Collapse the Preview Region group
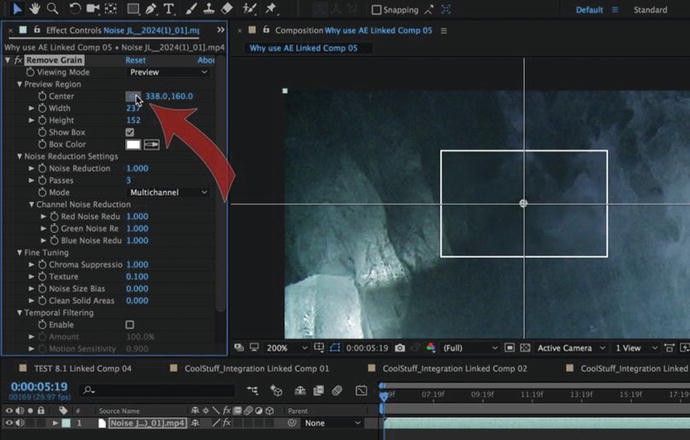This screenshot has height=440, width=690. [x=19, y=84]
